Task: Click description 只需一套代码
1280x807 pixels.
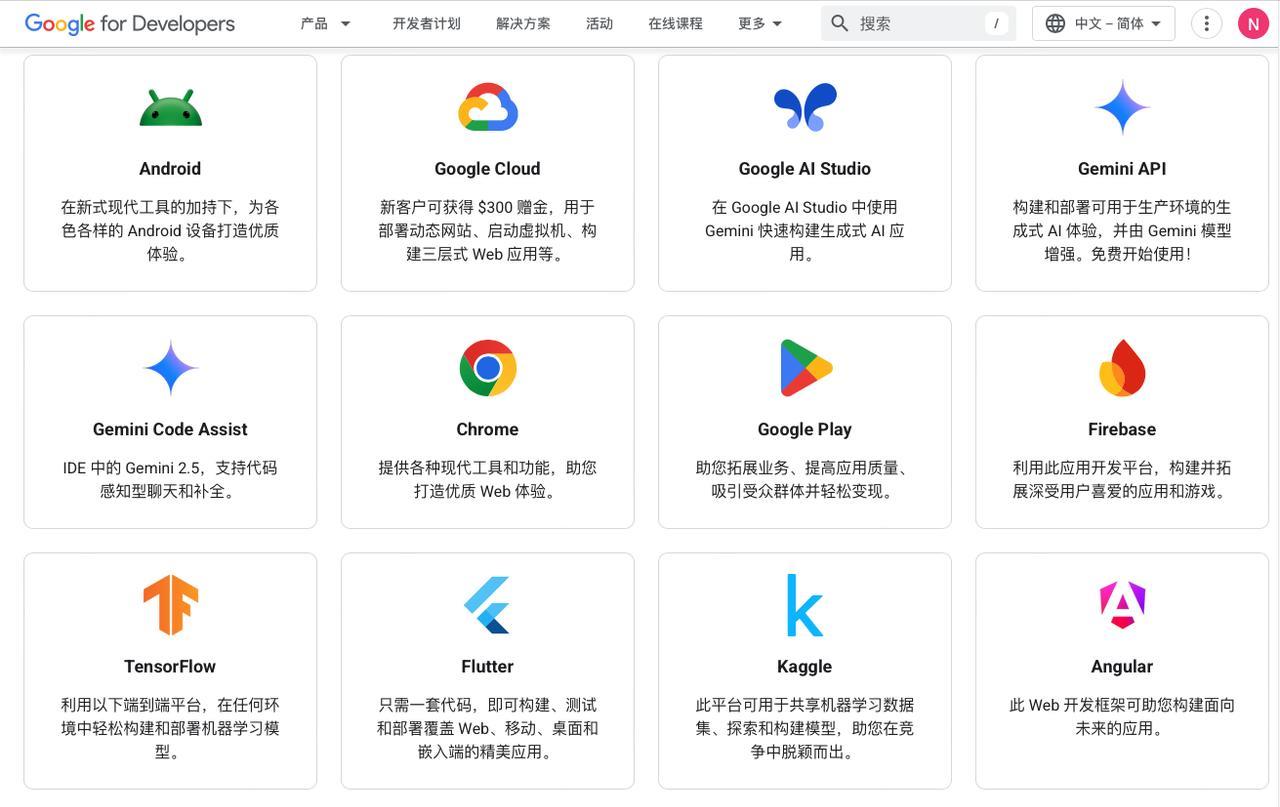Action: (x=488, y=729)
